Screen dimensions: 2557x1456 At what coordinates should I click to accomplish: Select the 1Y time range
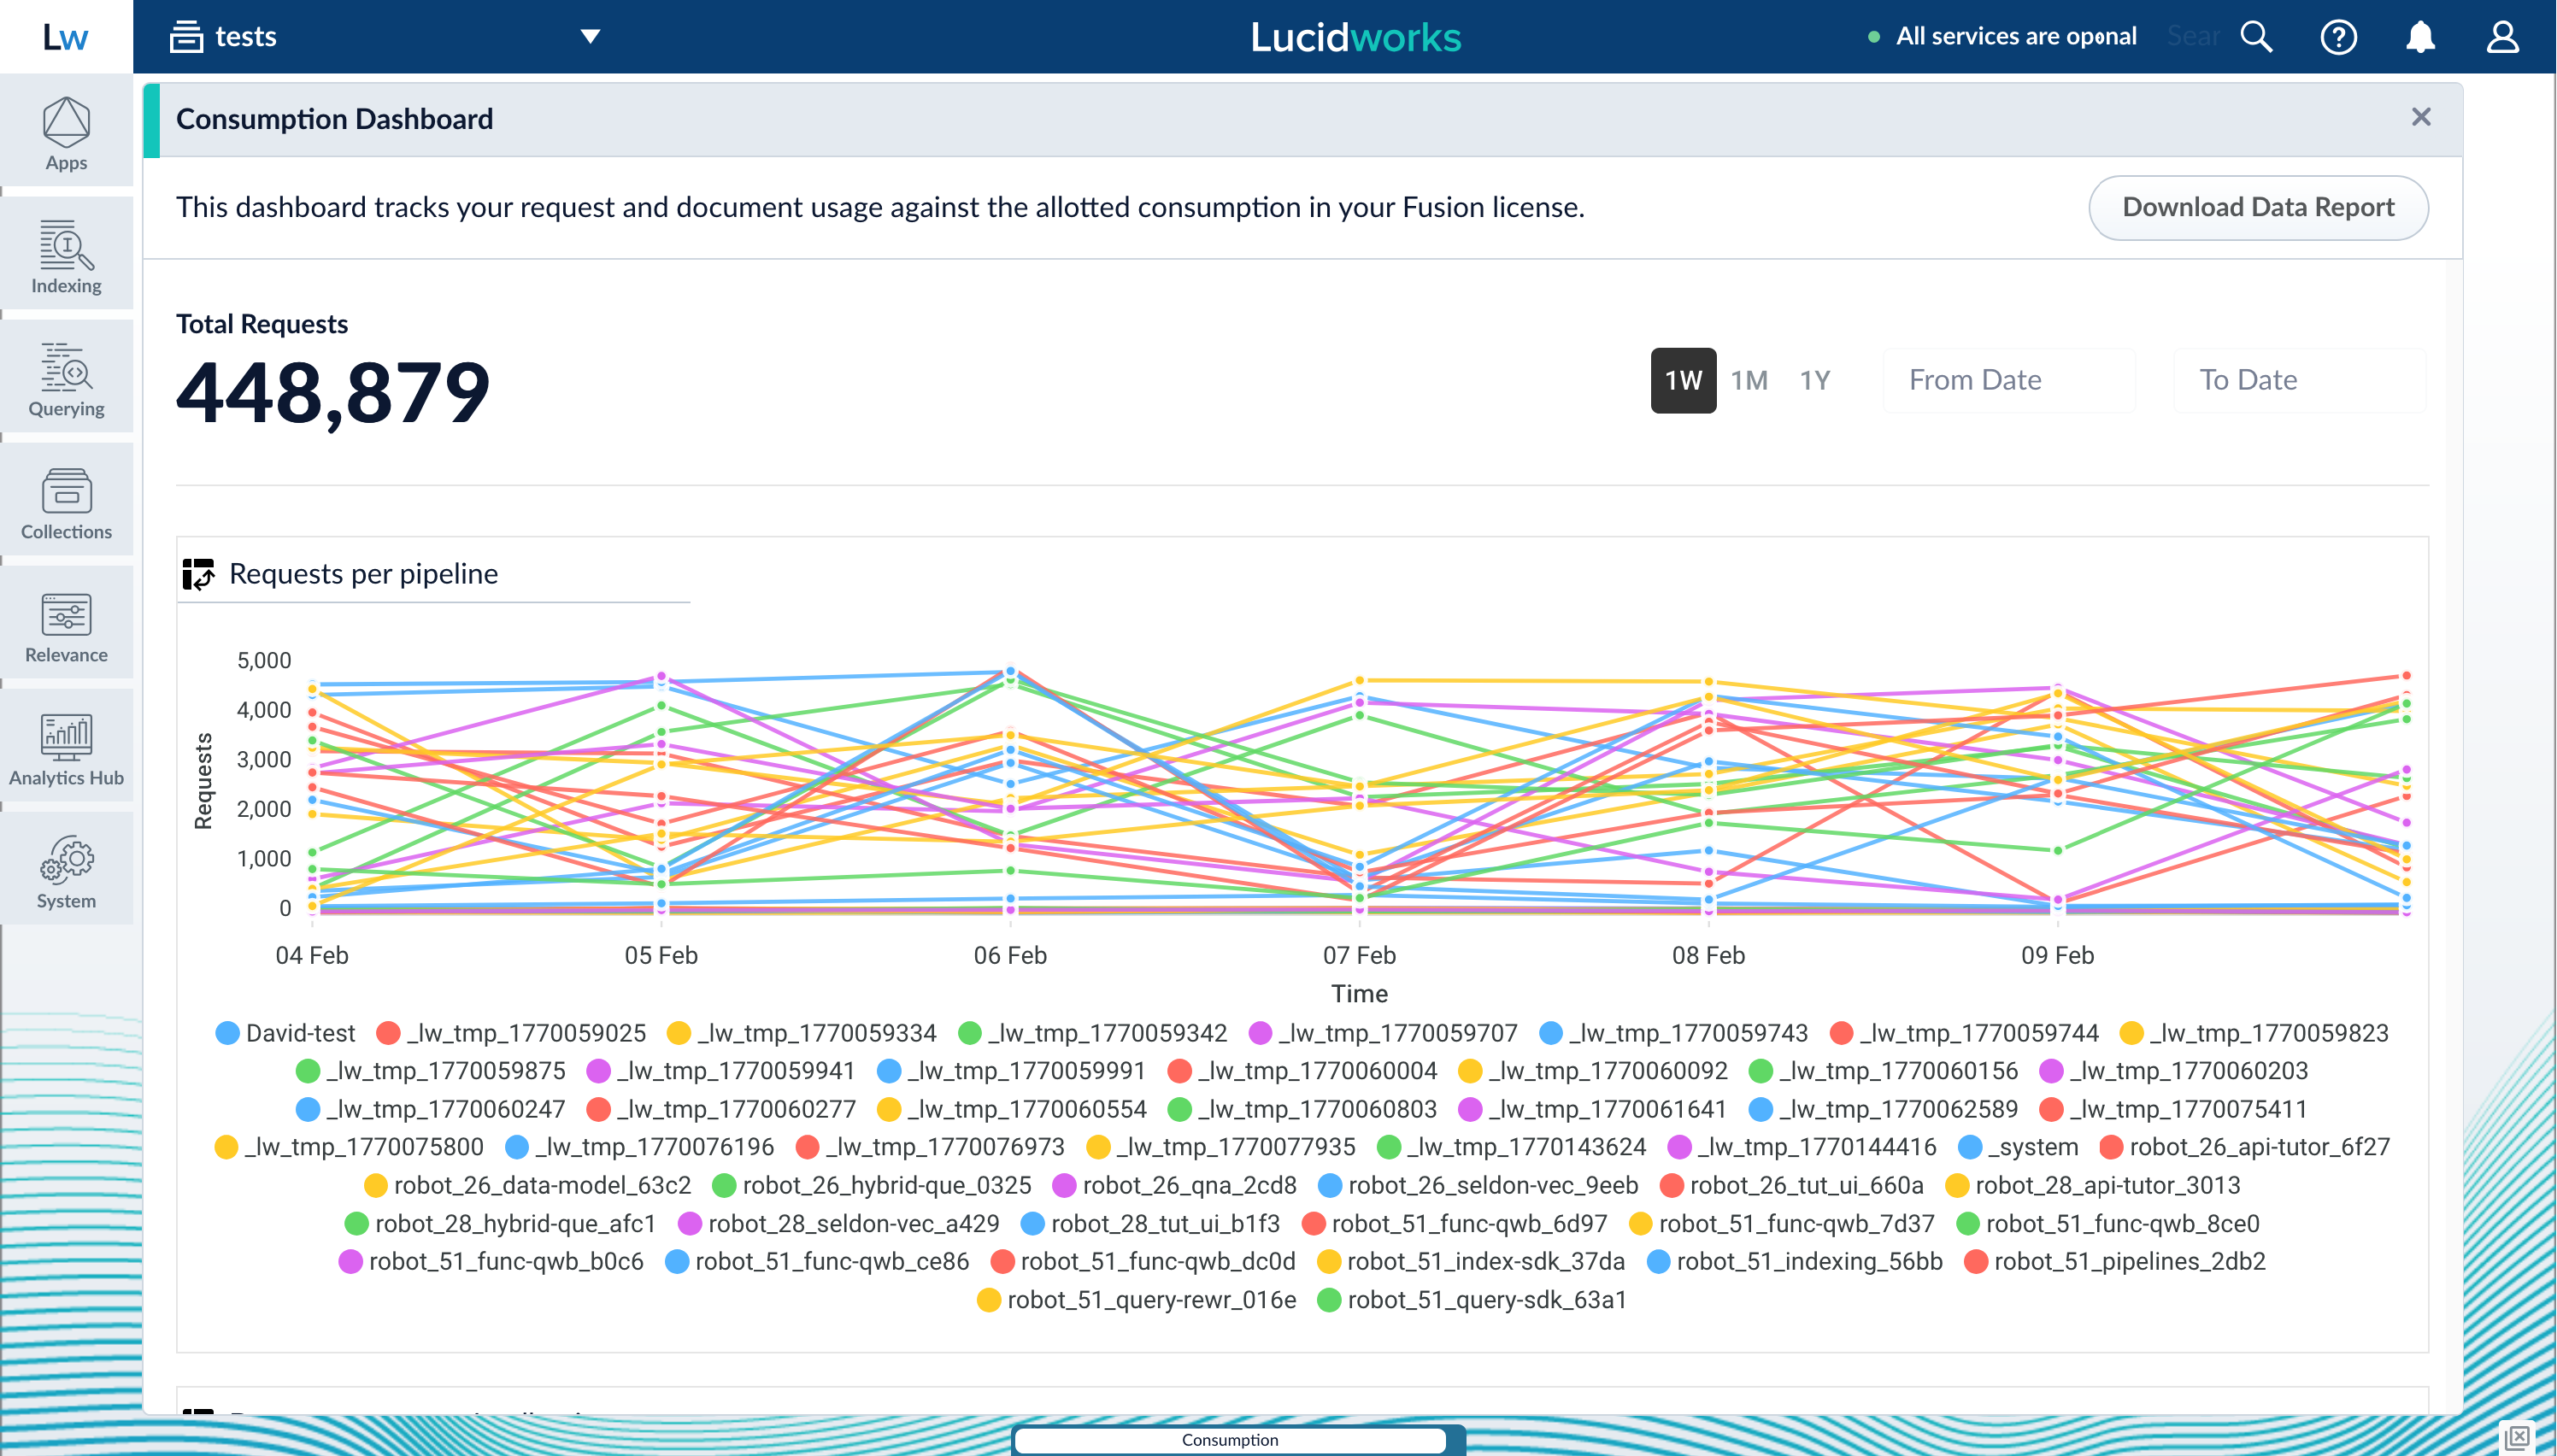point(1815,380)
